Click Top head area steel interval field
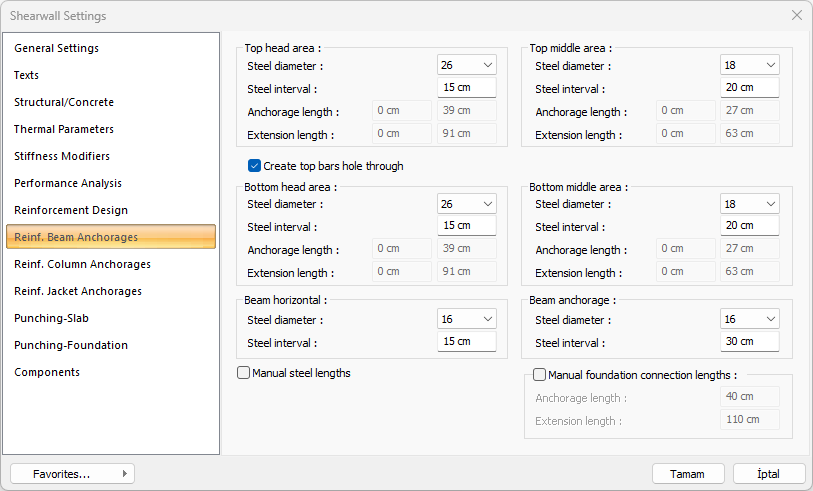This screenshot has width=813, height=491. [467, 88]
